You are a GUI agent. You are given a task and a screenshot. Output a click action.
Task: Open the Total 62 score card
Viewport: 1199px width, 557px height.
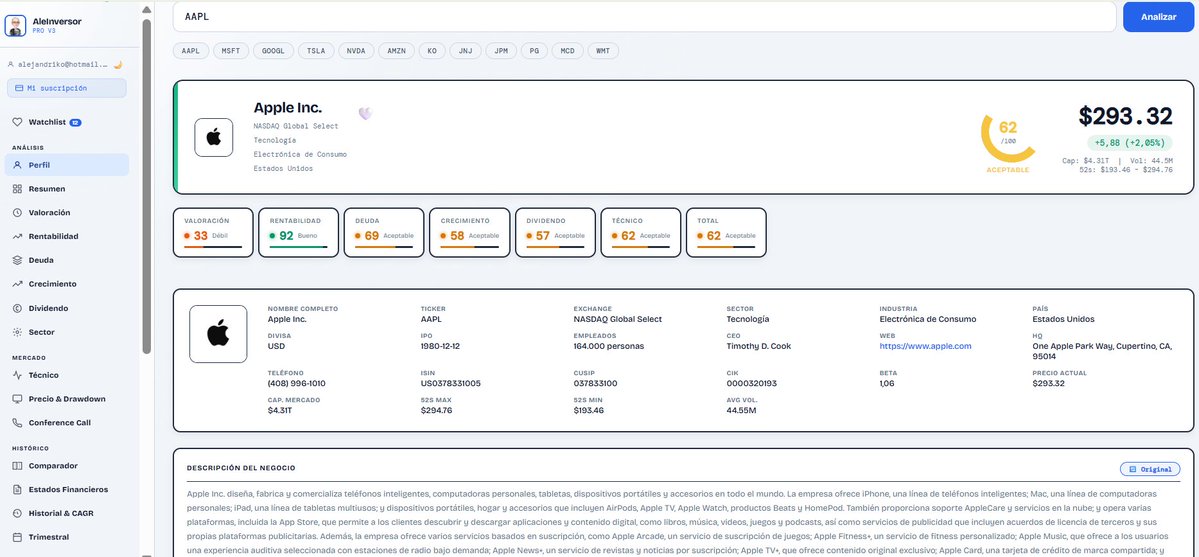726,232
